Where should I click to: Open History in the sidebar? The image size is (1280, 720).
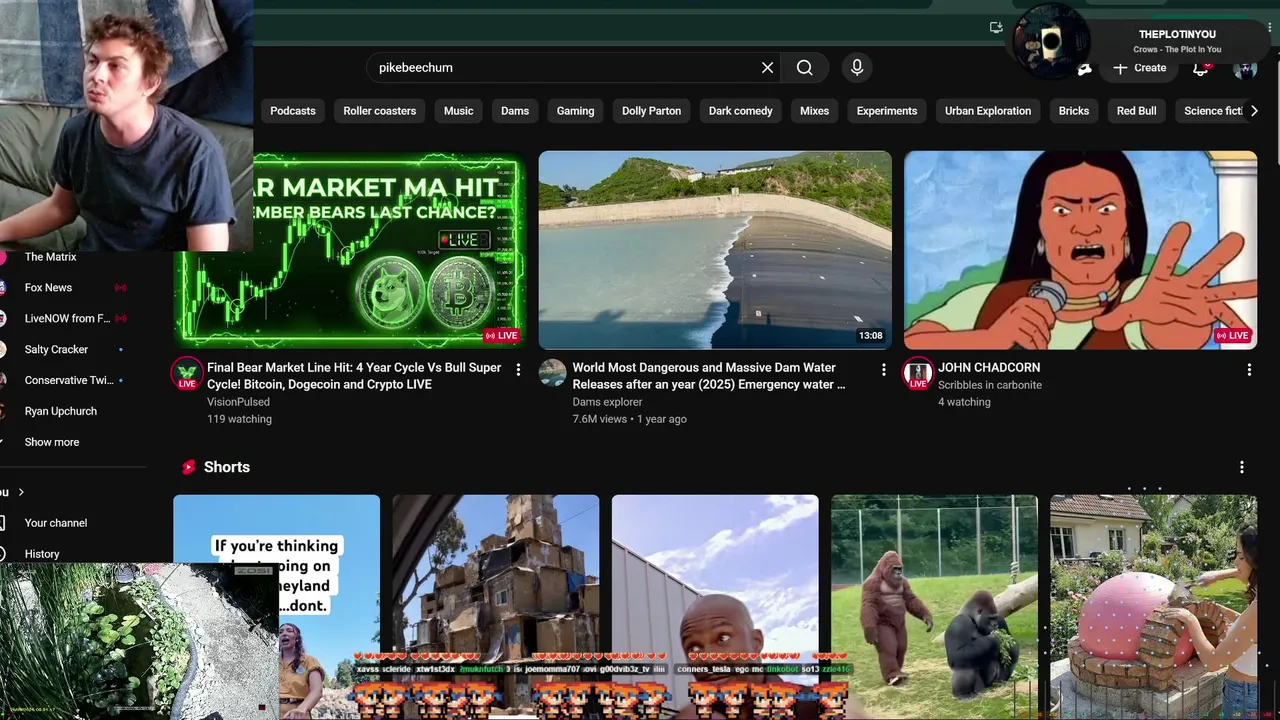click(42, 554)
